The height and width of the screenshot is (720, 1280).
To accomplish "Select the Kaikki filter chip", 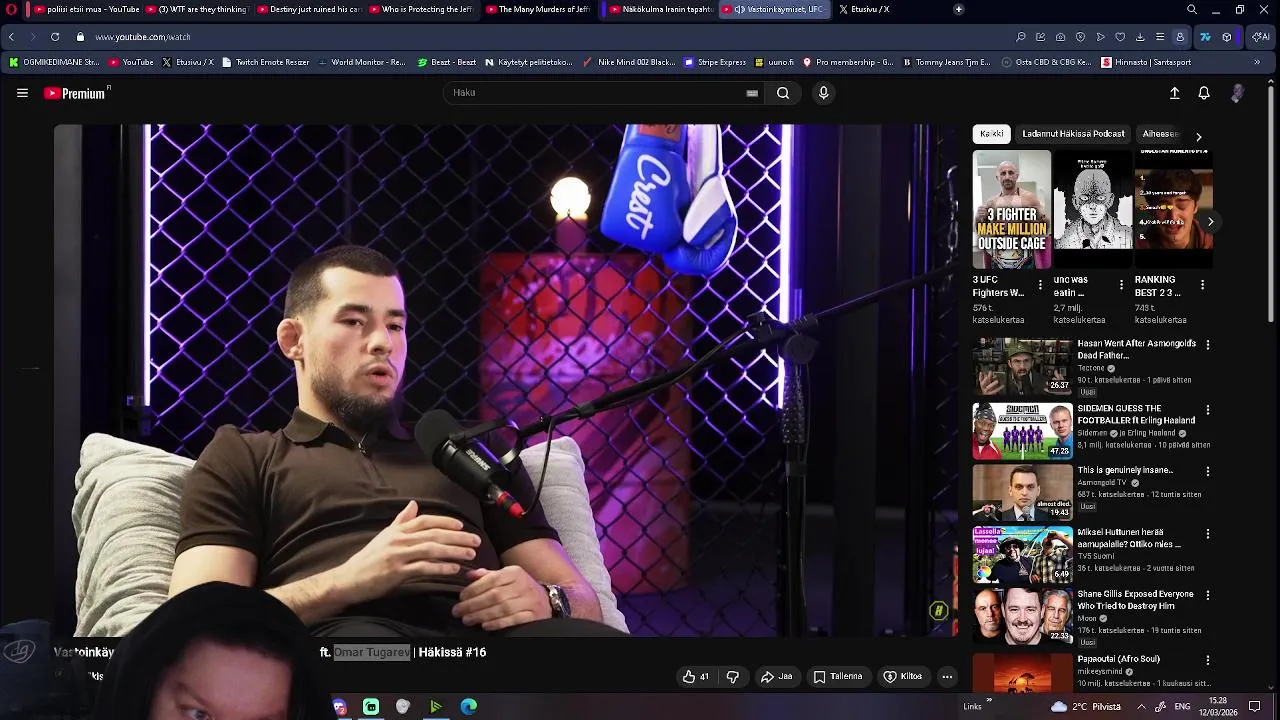I will point(992,134).
